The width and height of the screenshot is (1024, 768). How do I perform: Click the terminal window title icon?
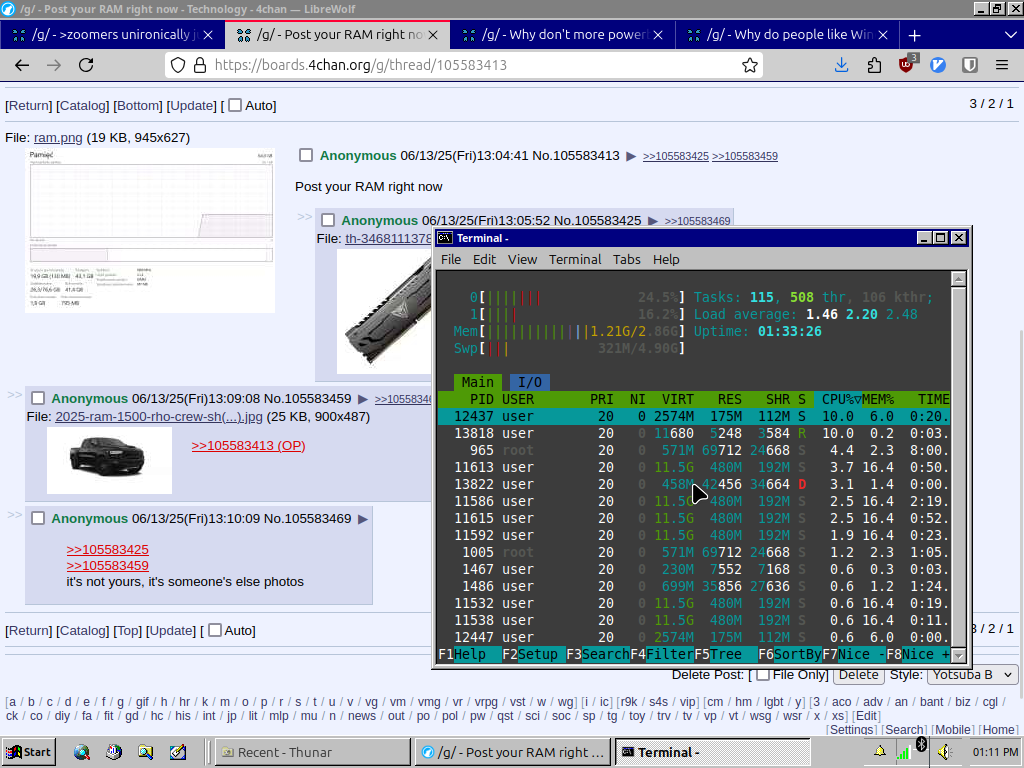[x=445, y=238]
